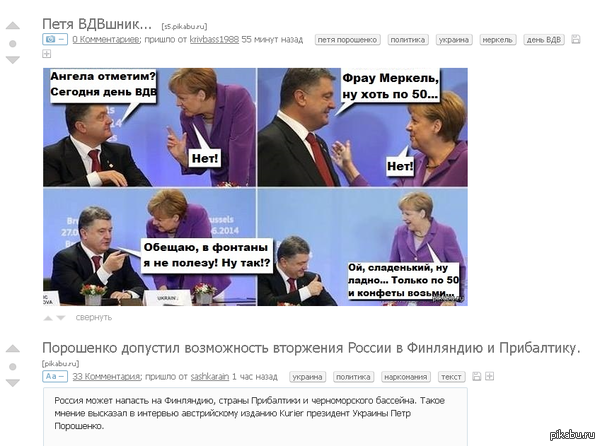Upvote the Порошенко Finland invasion post
The image size is (600, 446).
(x=13, y=348)
